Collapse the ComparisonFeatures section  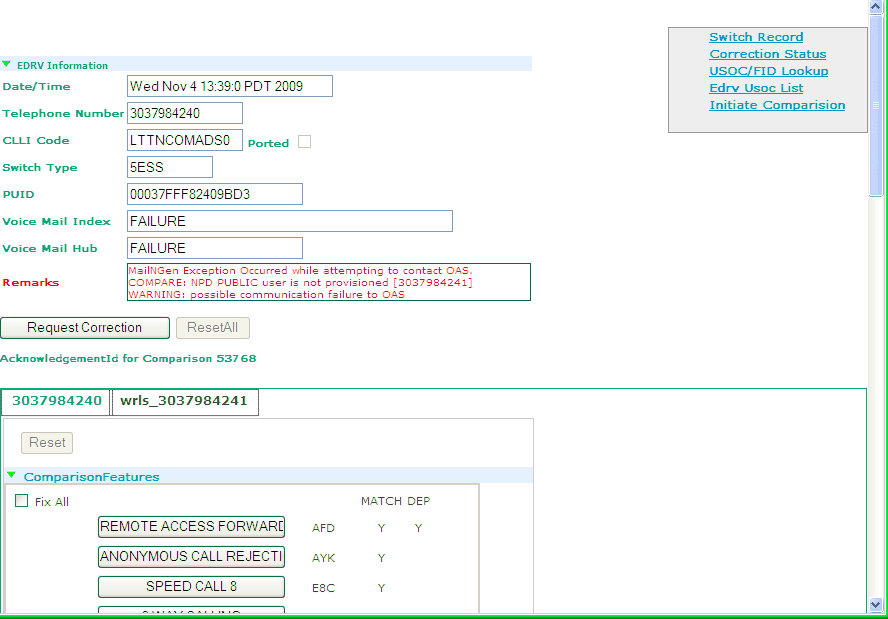(x=11, y=477)
